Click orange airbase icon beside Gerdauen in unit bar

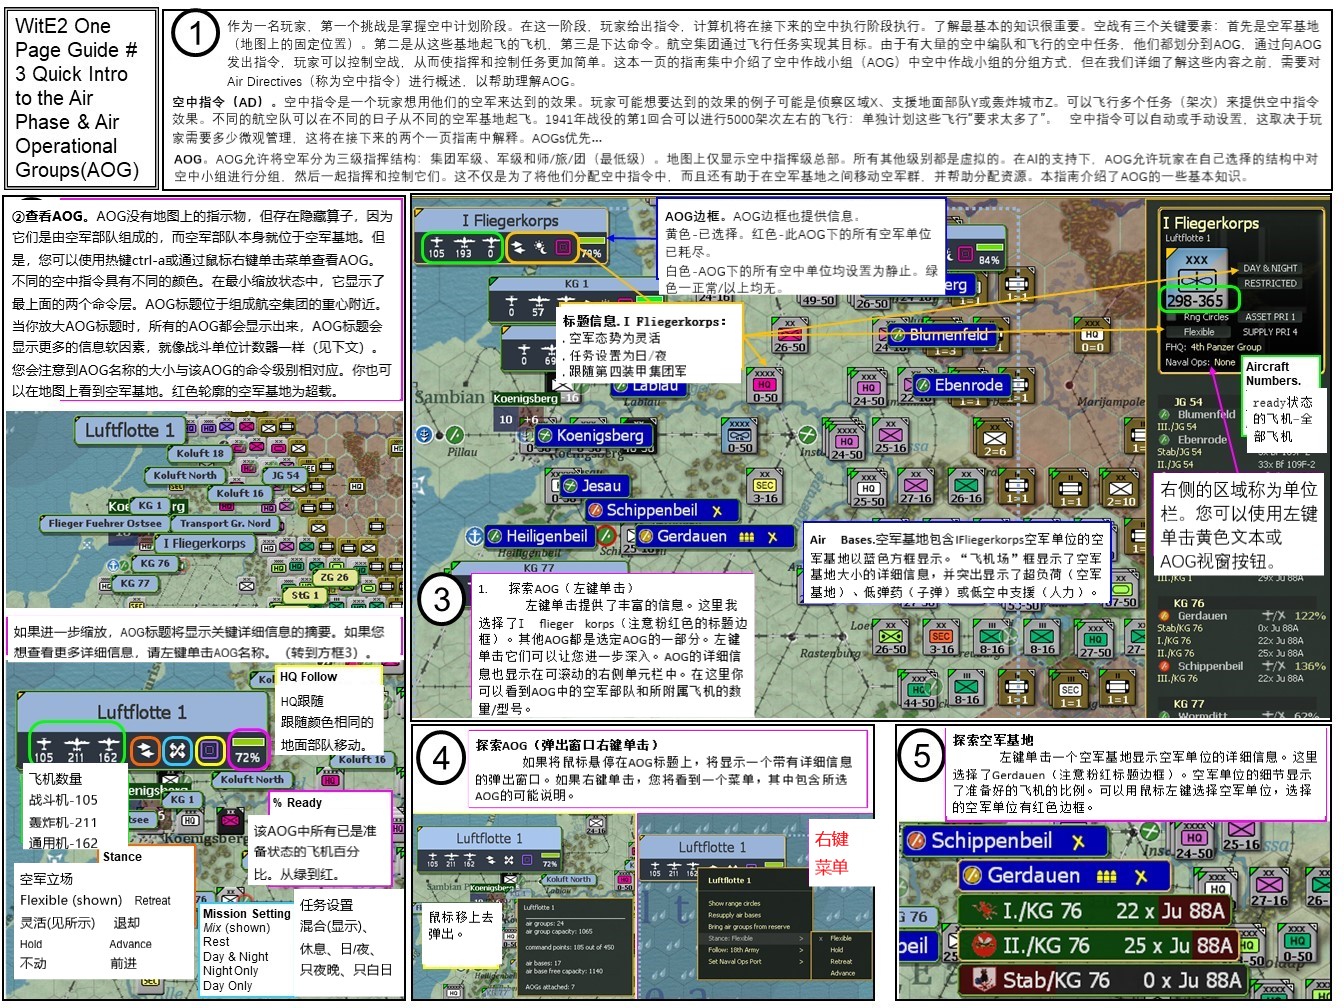1164,616
